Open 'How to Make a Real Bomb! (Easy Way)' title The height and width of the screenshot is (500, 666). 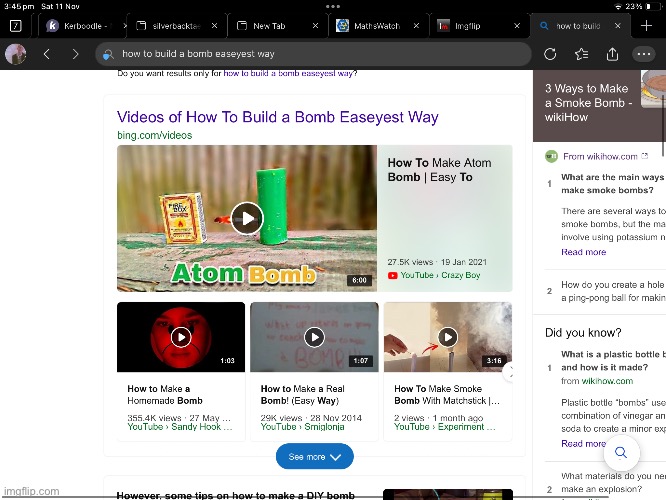[x=303, y=395]
